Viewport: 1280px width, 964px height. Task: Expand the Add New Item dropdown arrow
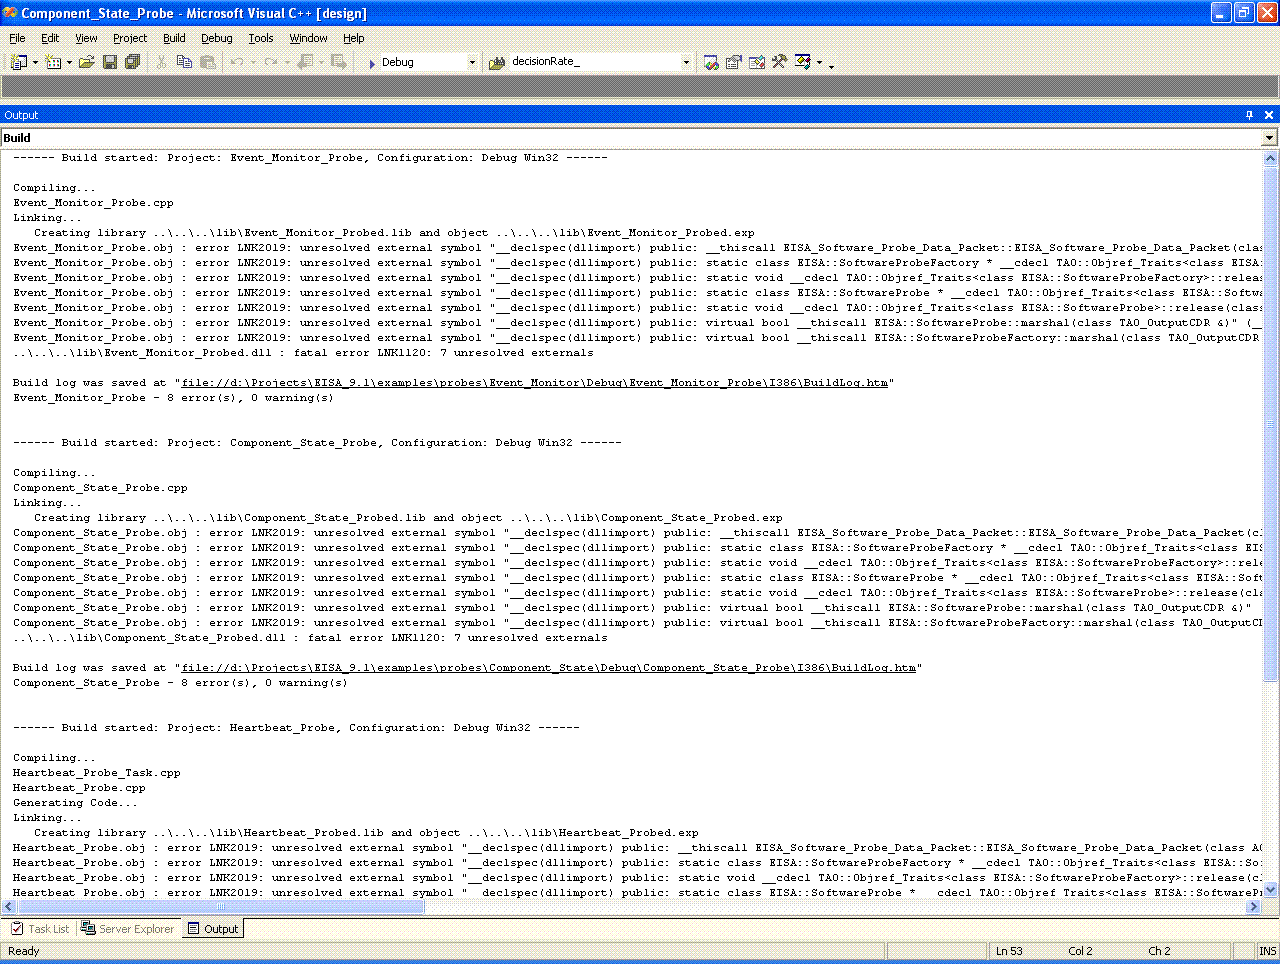(x=69, y=62)
